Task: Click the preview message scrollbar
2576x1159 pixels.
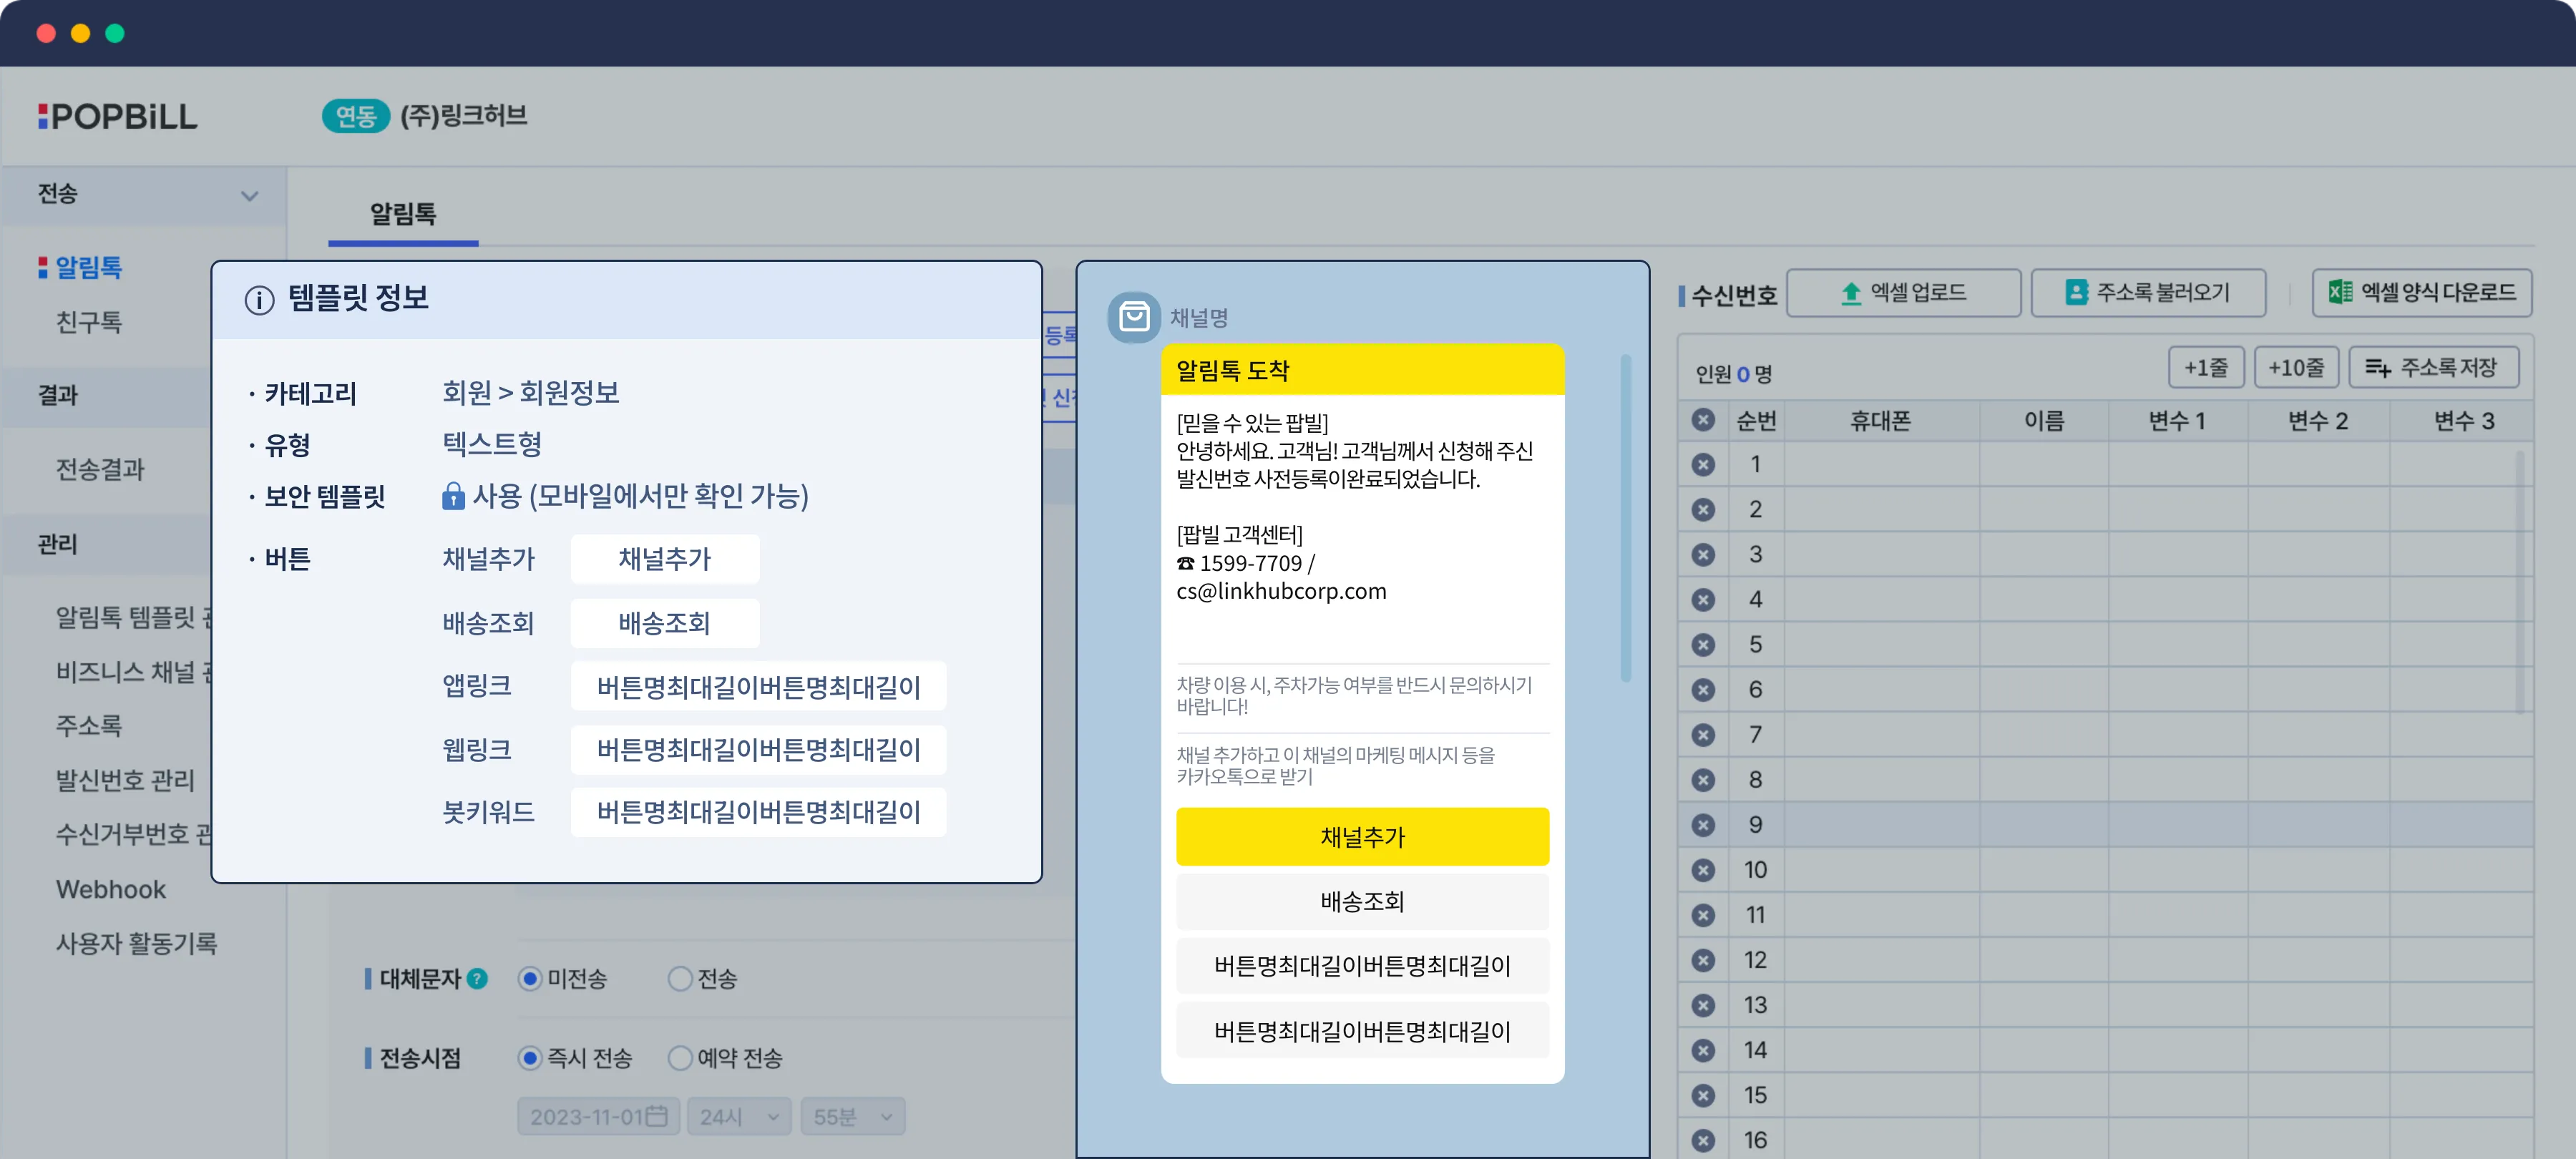Action: click(1625, 518)
